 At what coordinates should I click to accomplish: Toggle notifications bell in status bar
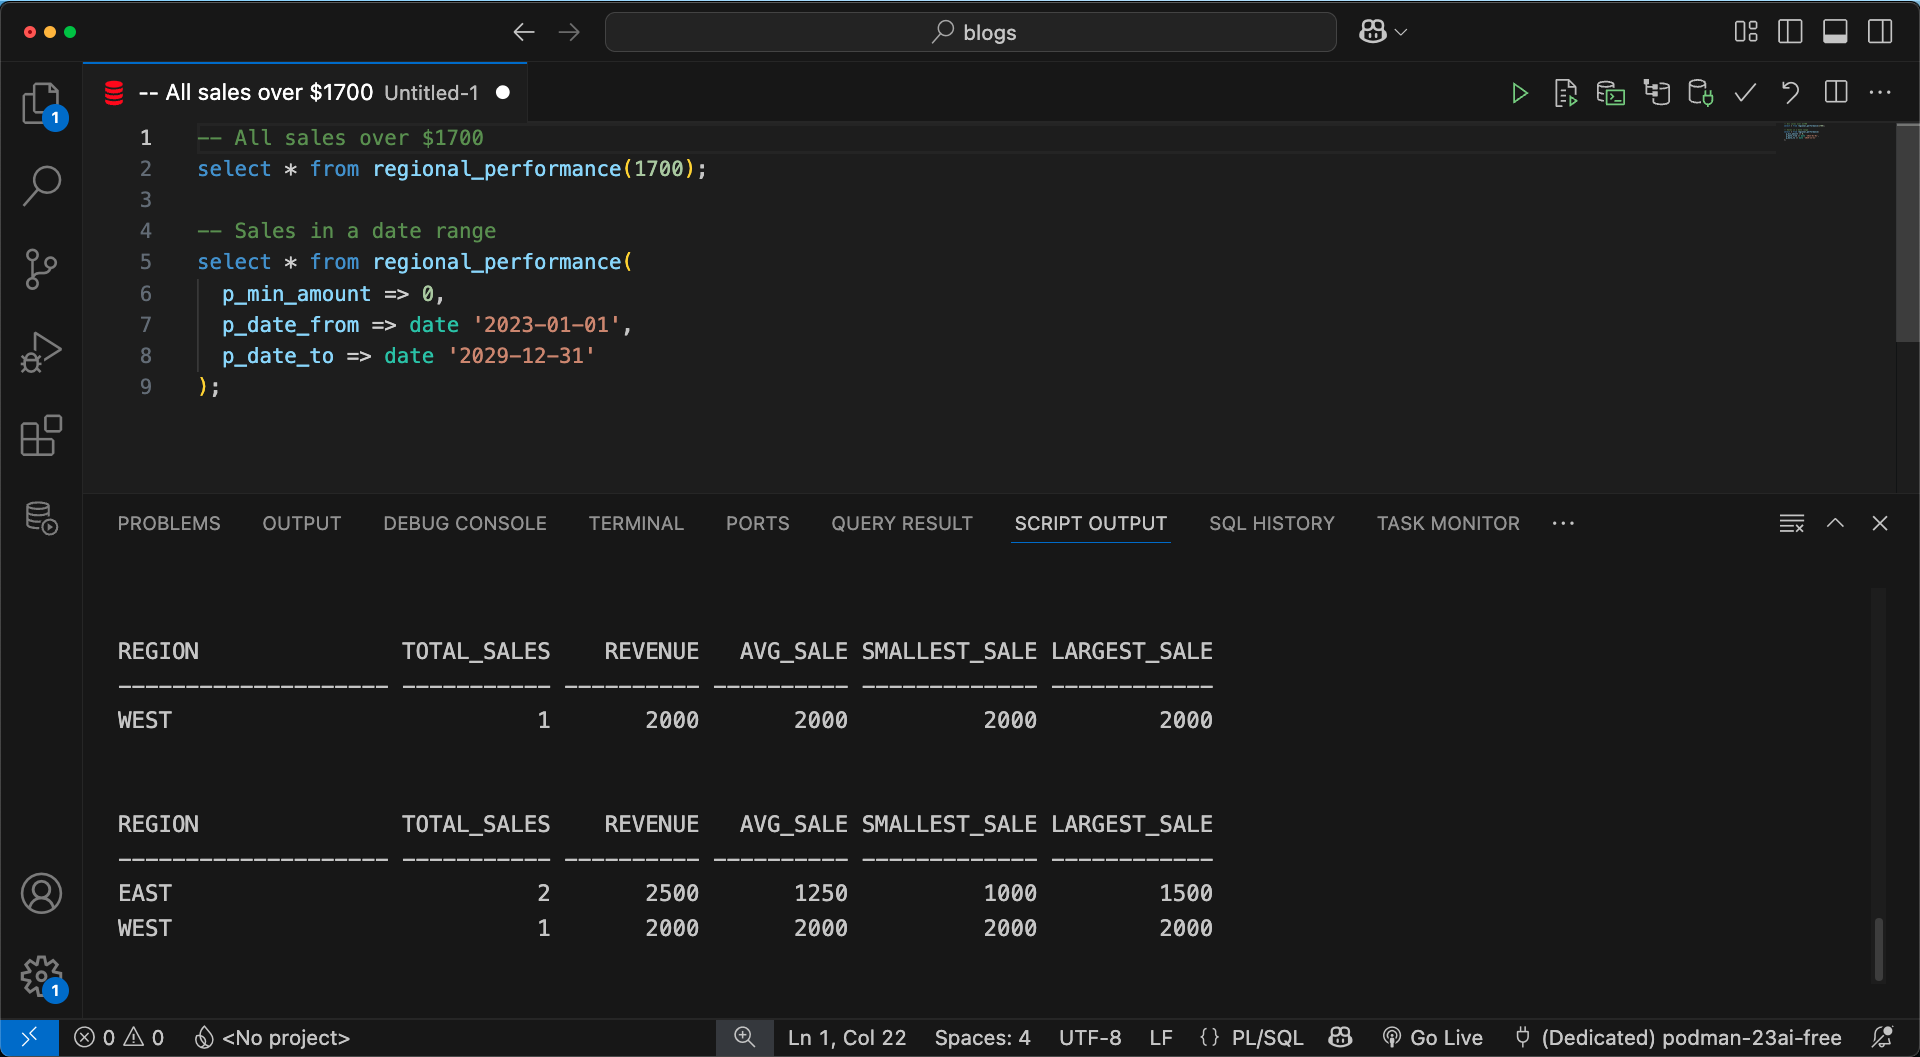tap(1882, 1038)
